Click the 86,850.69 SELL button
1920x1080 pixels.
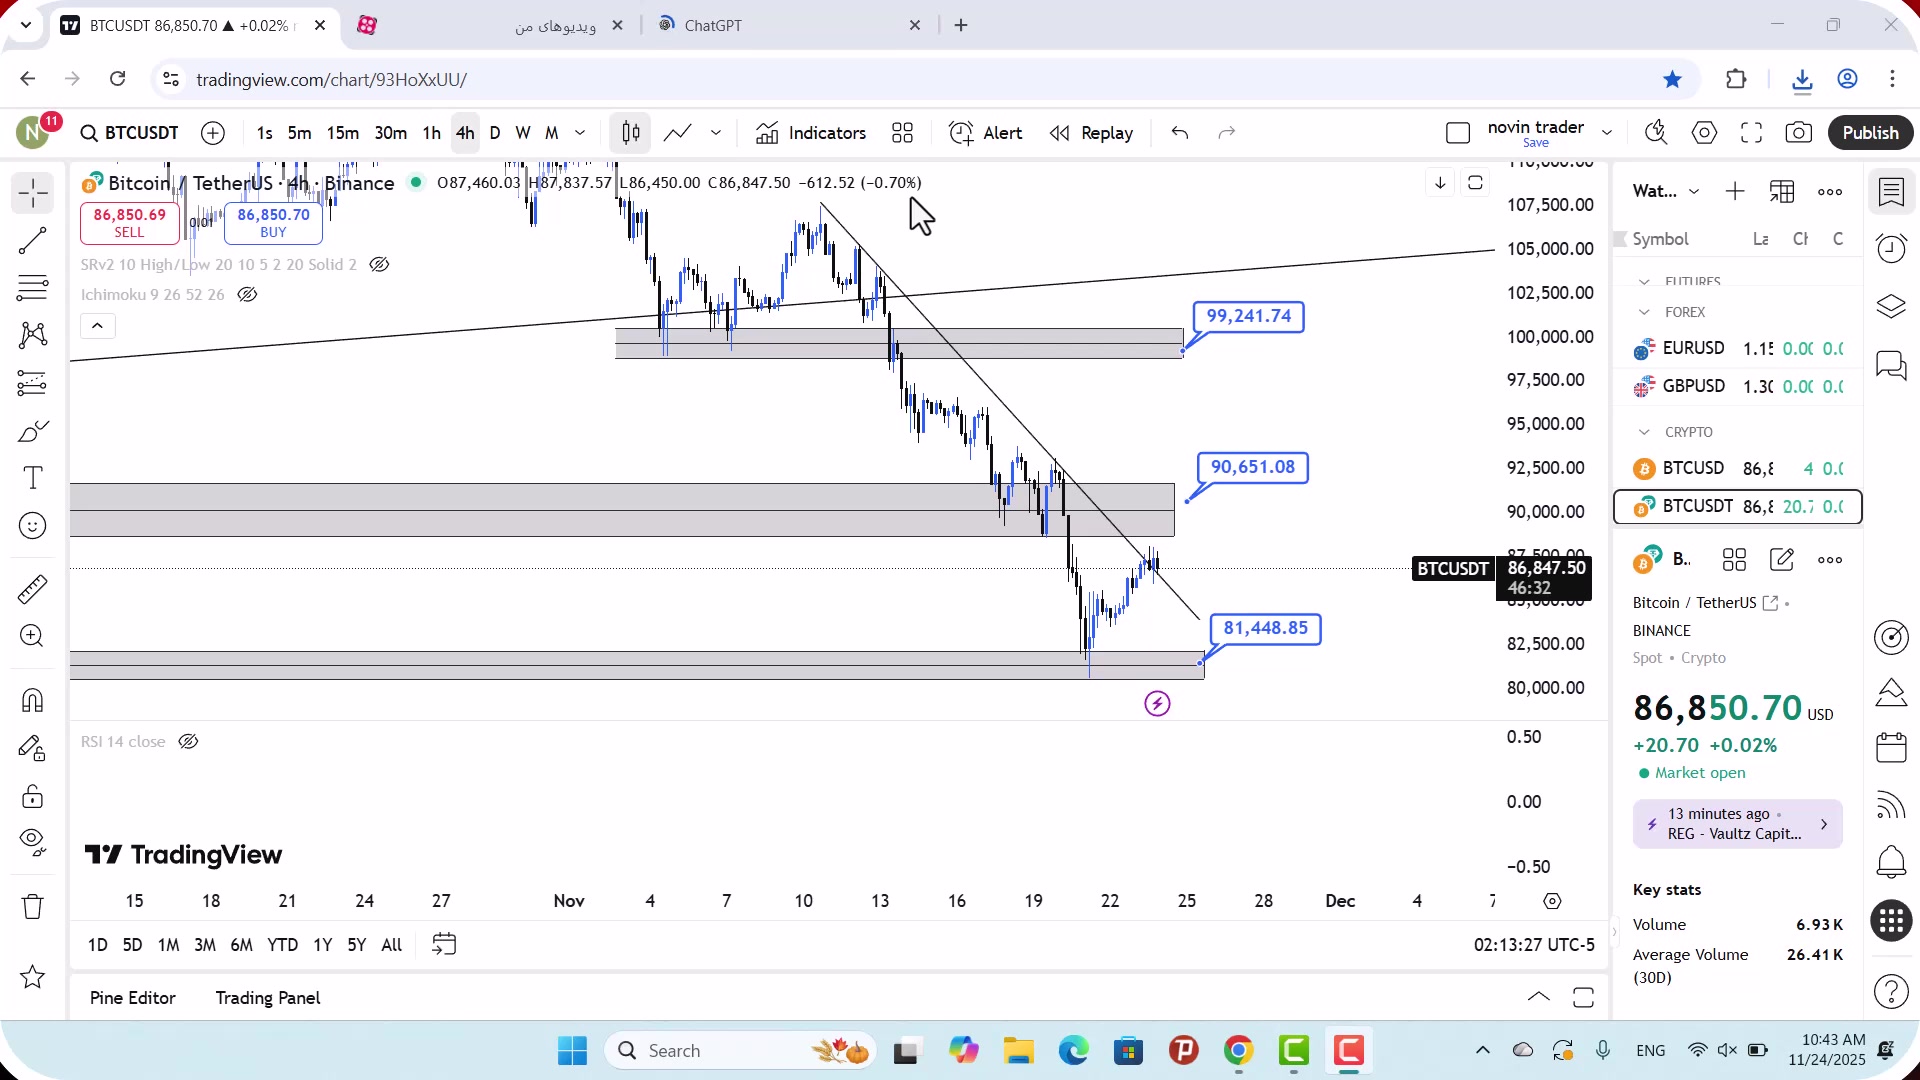pyautogui.click(x=130, y=223)
